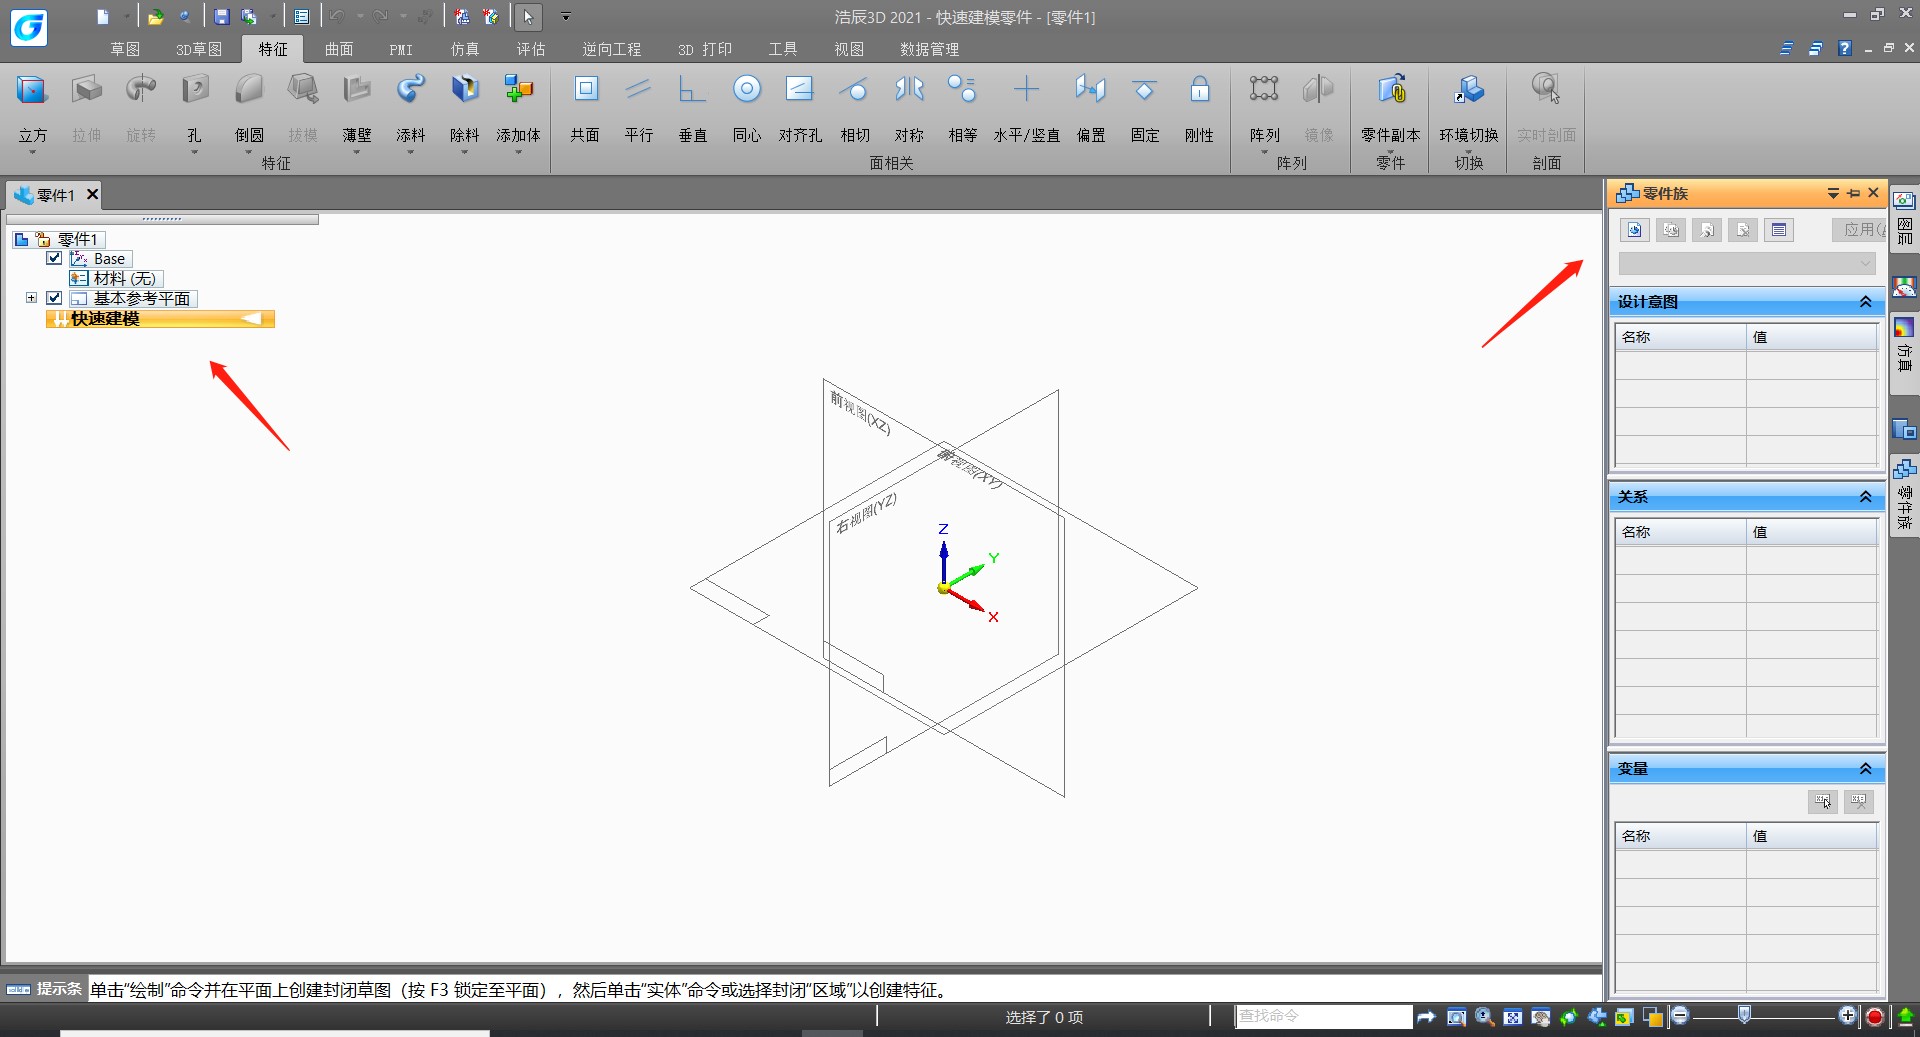Open the 视图 ribbon tab
The width and height of the screenshot is (1920, 1037).
tap(849, 49)
